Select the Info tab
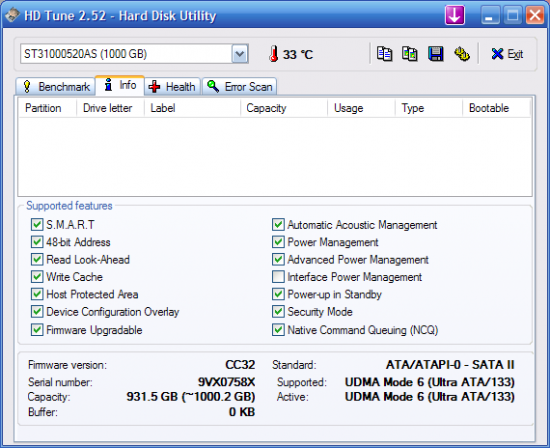 (x=120, y=85)
